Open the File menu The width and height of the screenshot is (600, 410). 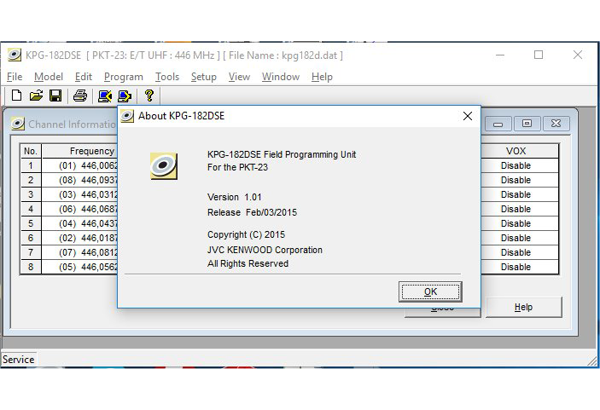click(x=15, y=77)
